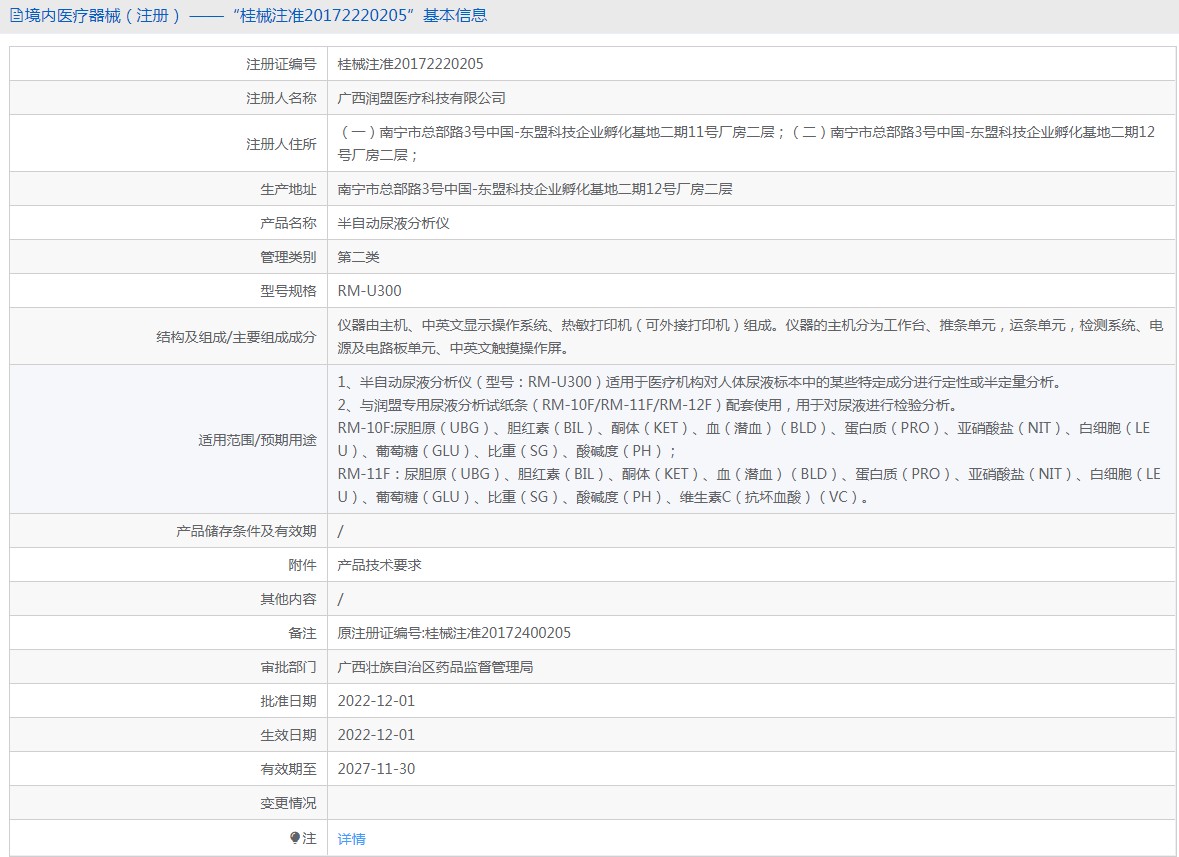Click the 注册人名称 row label

pos(281,98)
